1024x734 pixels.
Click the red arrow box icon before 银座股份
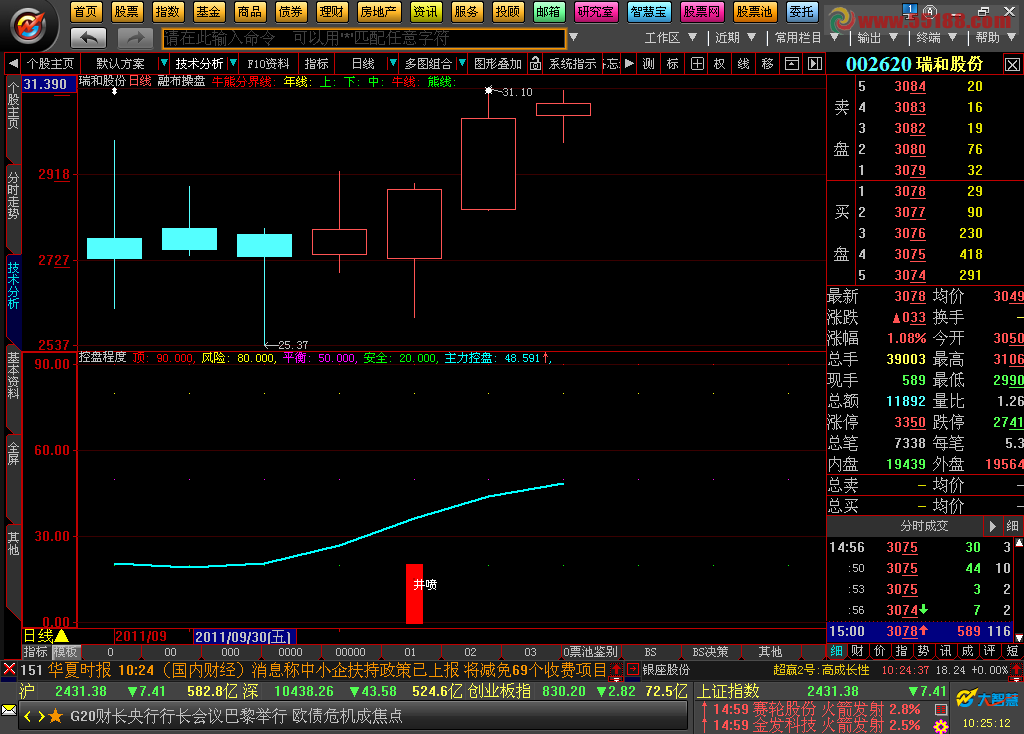(633, 669)
